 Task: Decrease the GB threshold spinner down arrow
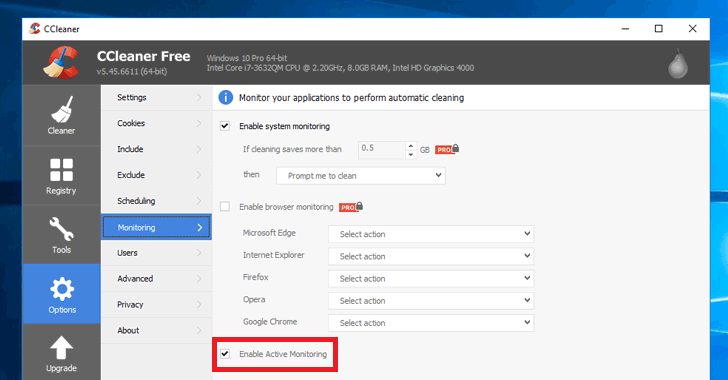tap(410, 154)
